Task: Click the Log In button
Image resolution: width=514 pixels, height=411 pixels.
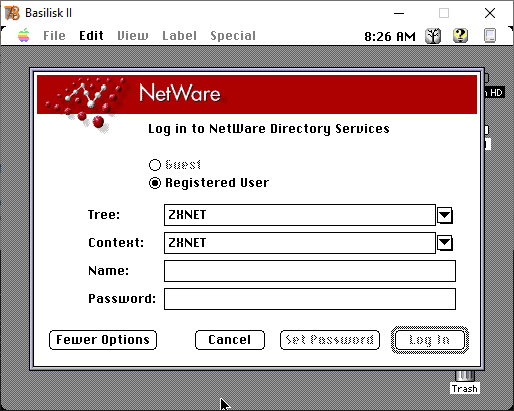Action: coord(430,340)
